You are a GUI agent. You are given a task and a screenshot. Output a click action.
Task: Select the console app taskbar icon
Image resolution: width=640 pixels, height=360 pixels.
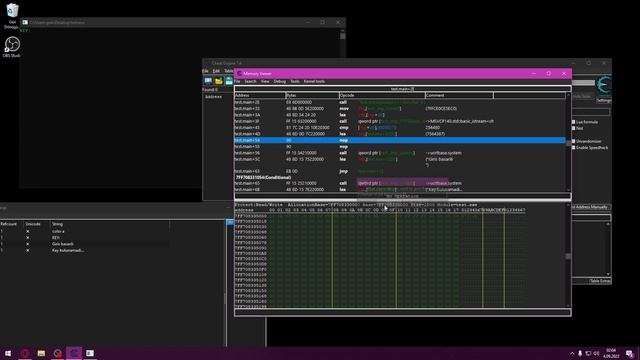[90, 353]
